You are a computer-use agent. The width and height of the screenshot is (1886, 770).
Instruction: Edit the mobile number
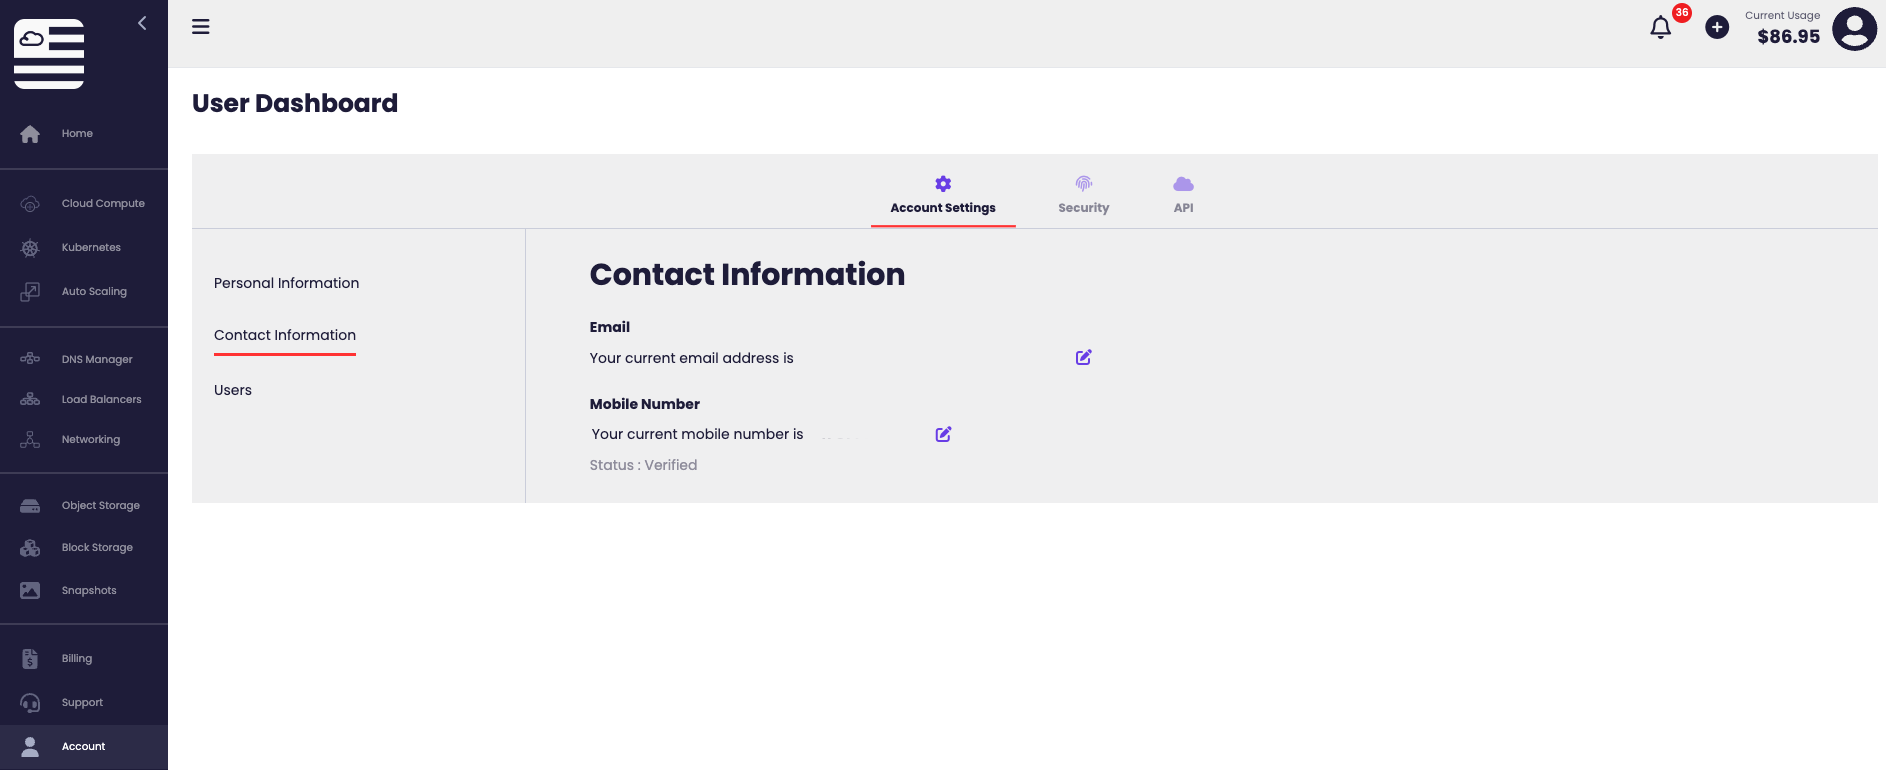pyautogui.click(x=943, y=434)
